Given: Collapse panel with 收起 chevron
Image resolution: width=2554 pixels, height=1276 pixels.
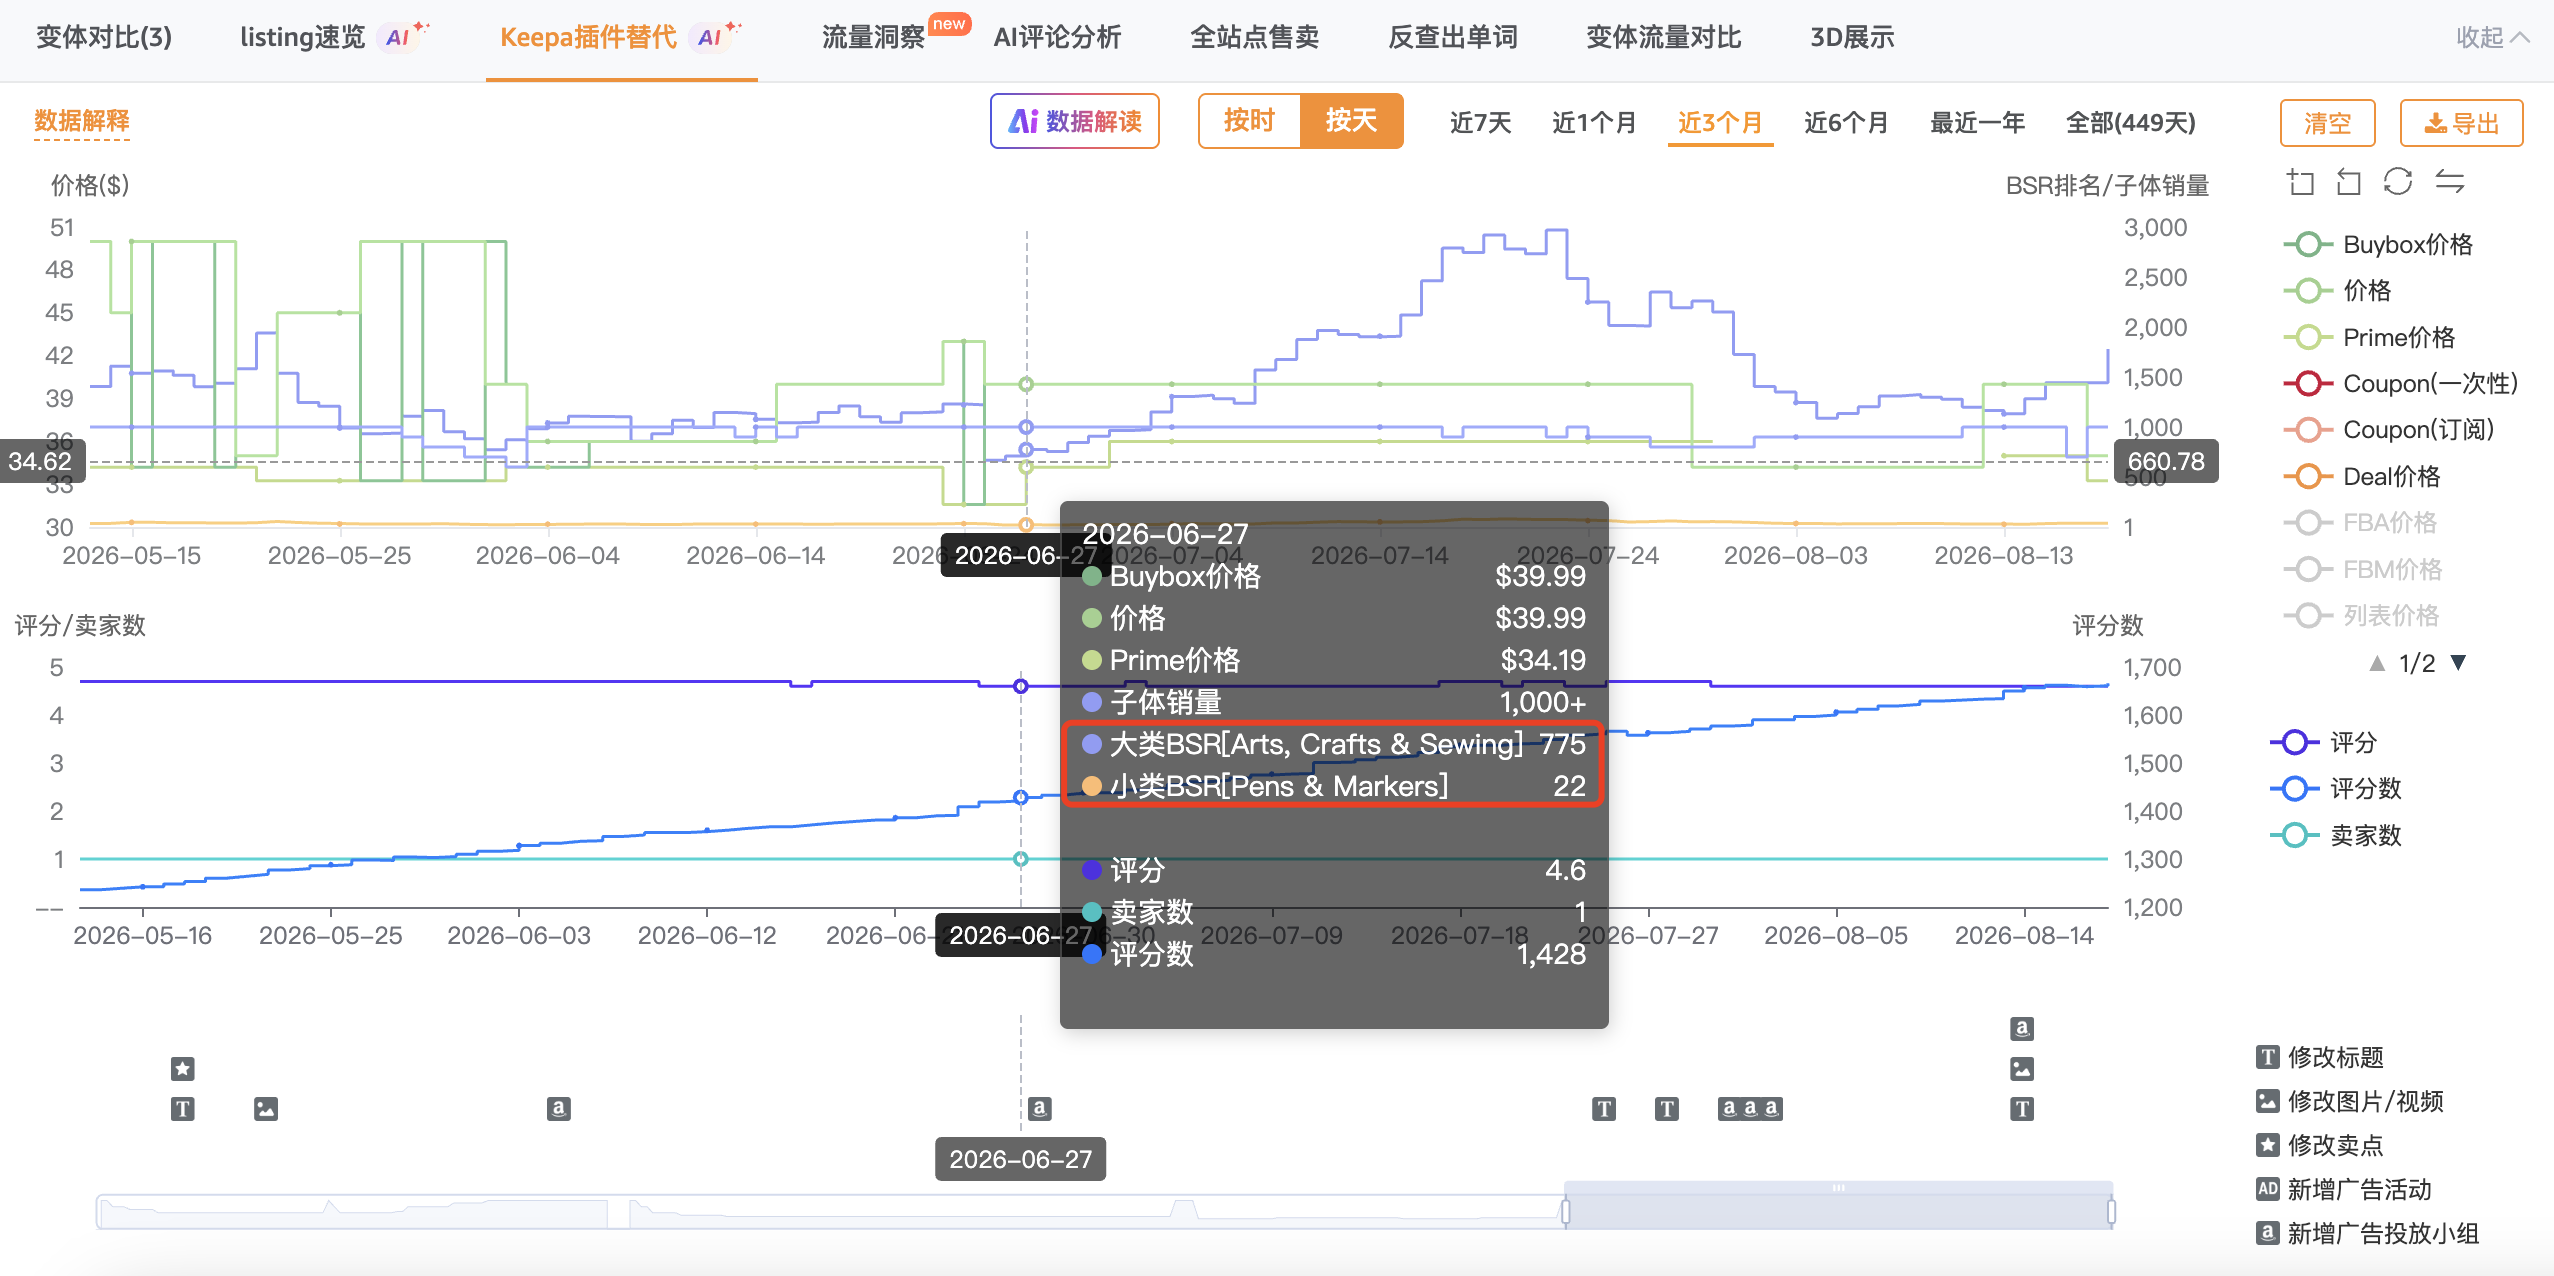Looking at the screenshot, I should (x=2492, y=37).
